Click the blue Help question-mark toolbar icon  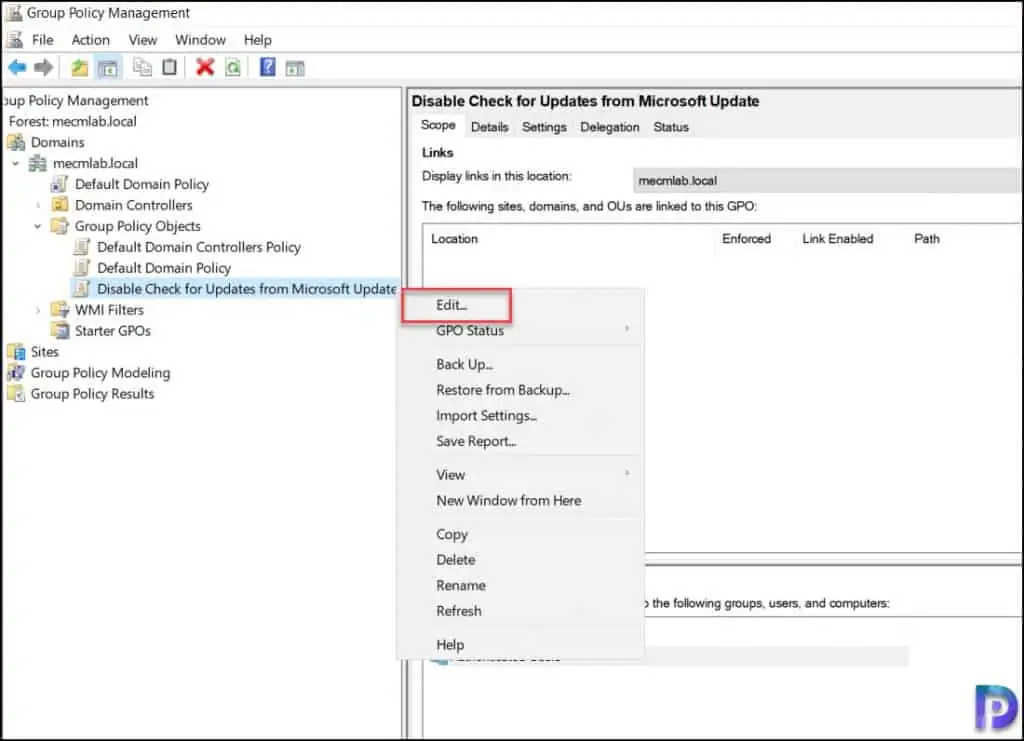pyautogui.click(x=268, y=67)
